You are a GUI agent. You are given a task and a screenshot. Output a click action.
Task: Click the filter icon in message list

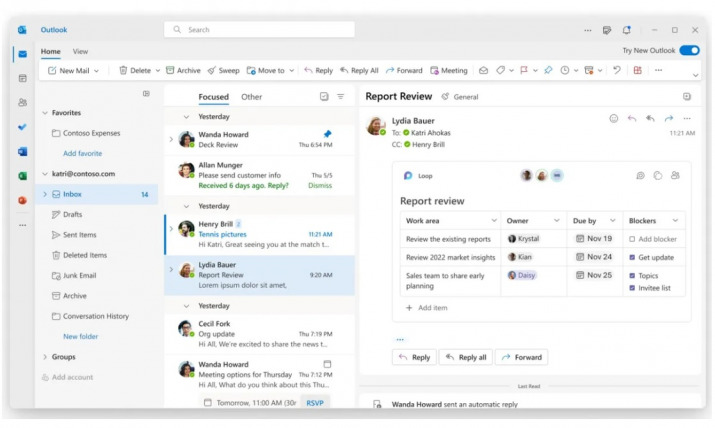pyautogui.click(x=341, y=97)
